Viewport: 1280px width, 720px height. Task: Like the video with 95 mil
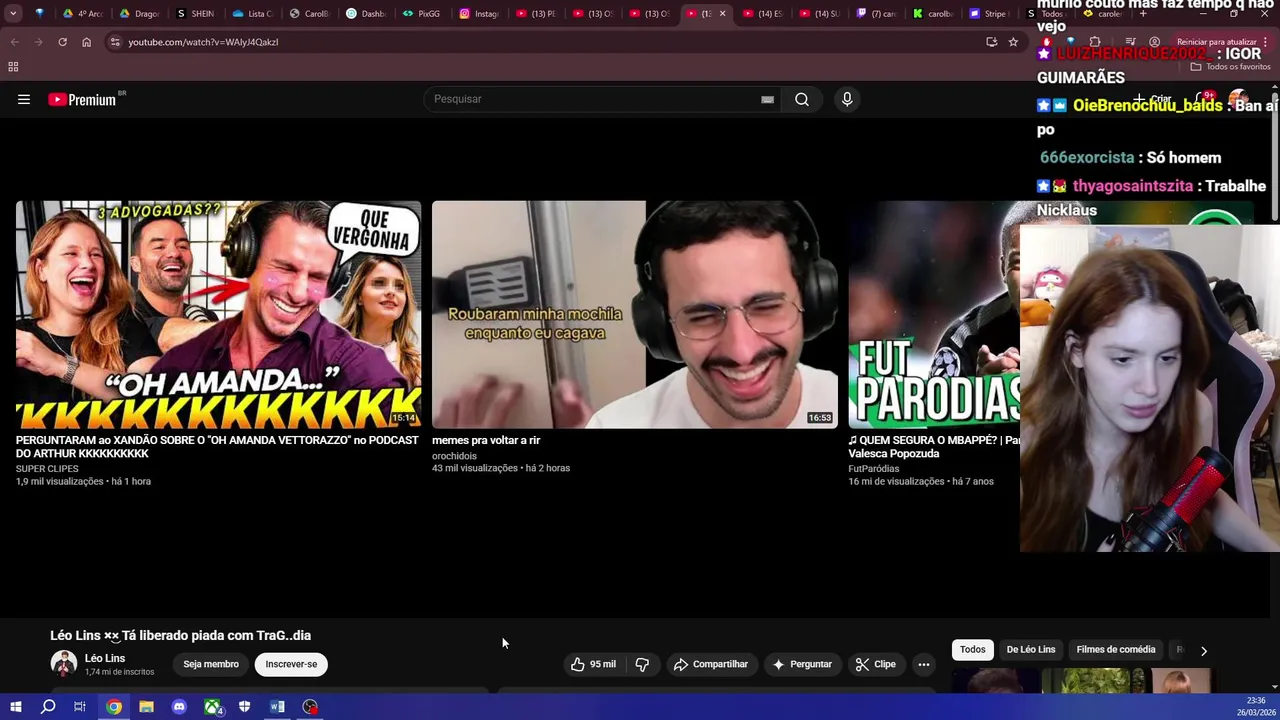point(593,664)
